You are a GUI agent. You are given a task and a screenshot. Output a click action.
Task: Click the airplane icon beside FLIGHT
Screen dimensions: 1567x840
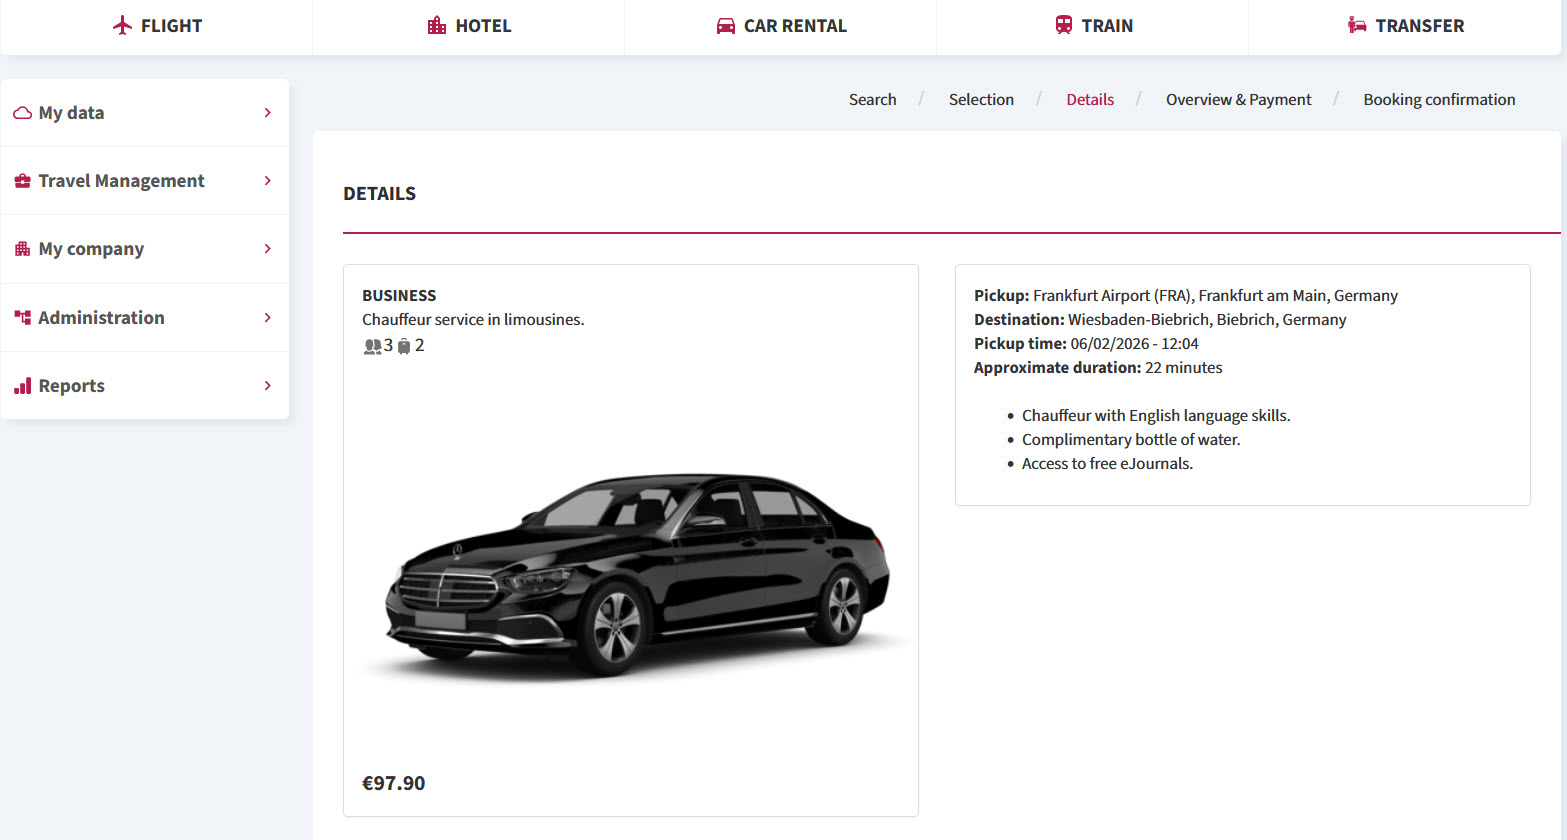122,25
